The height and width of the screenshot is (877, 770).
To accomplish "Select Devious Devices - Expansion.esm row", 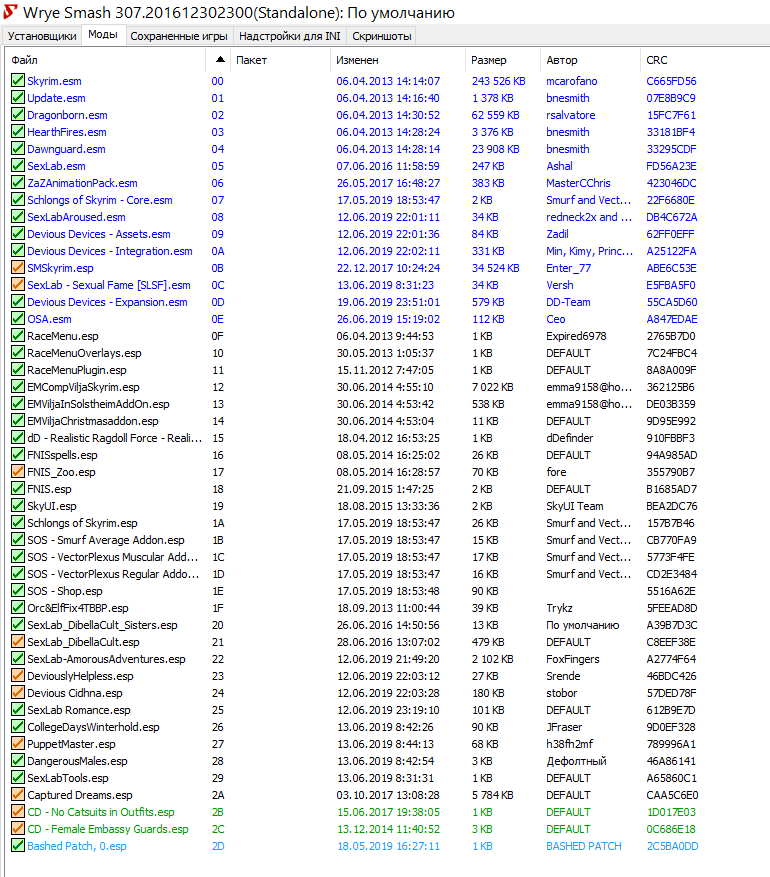I will pos(385,302).
